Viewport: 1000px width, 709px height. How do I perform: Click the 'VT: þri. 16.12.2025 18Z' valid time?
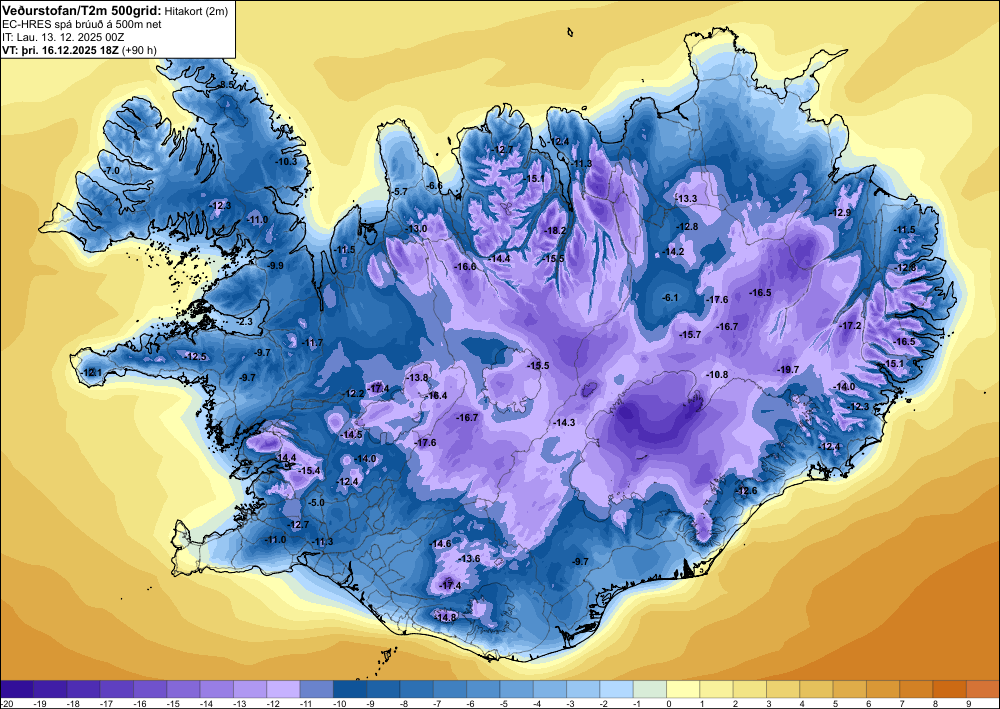tap(60, 50)
